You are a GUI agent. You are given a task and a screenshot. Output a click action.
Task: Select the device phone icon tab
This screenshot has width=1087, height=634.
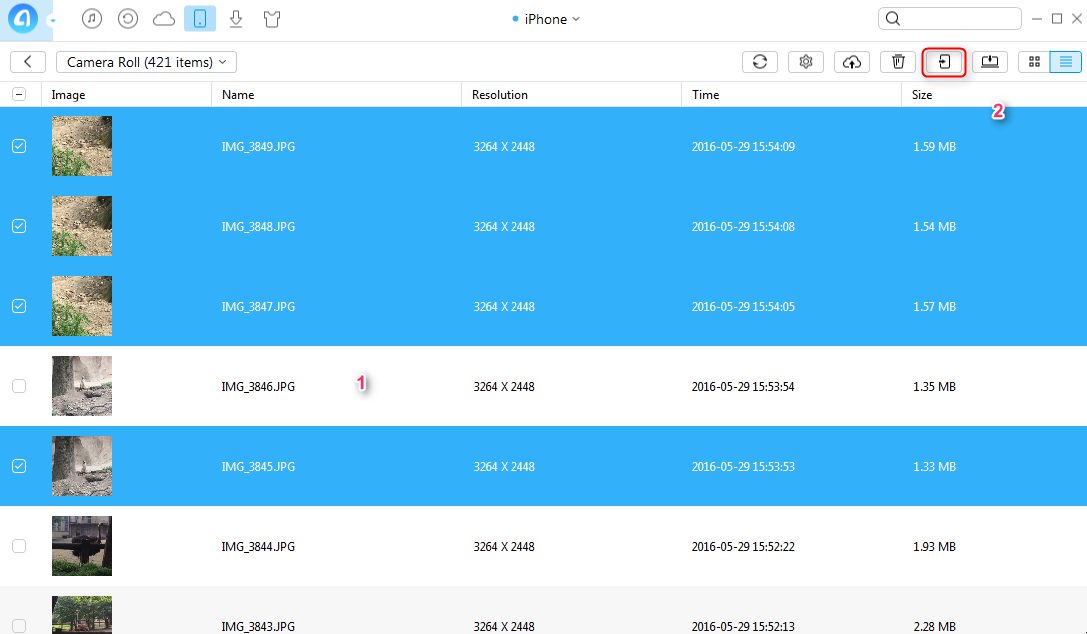click(200, 19)
